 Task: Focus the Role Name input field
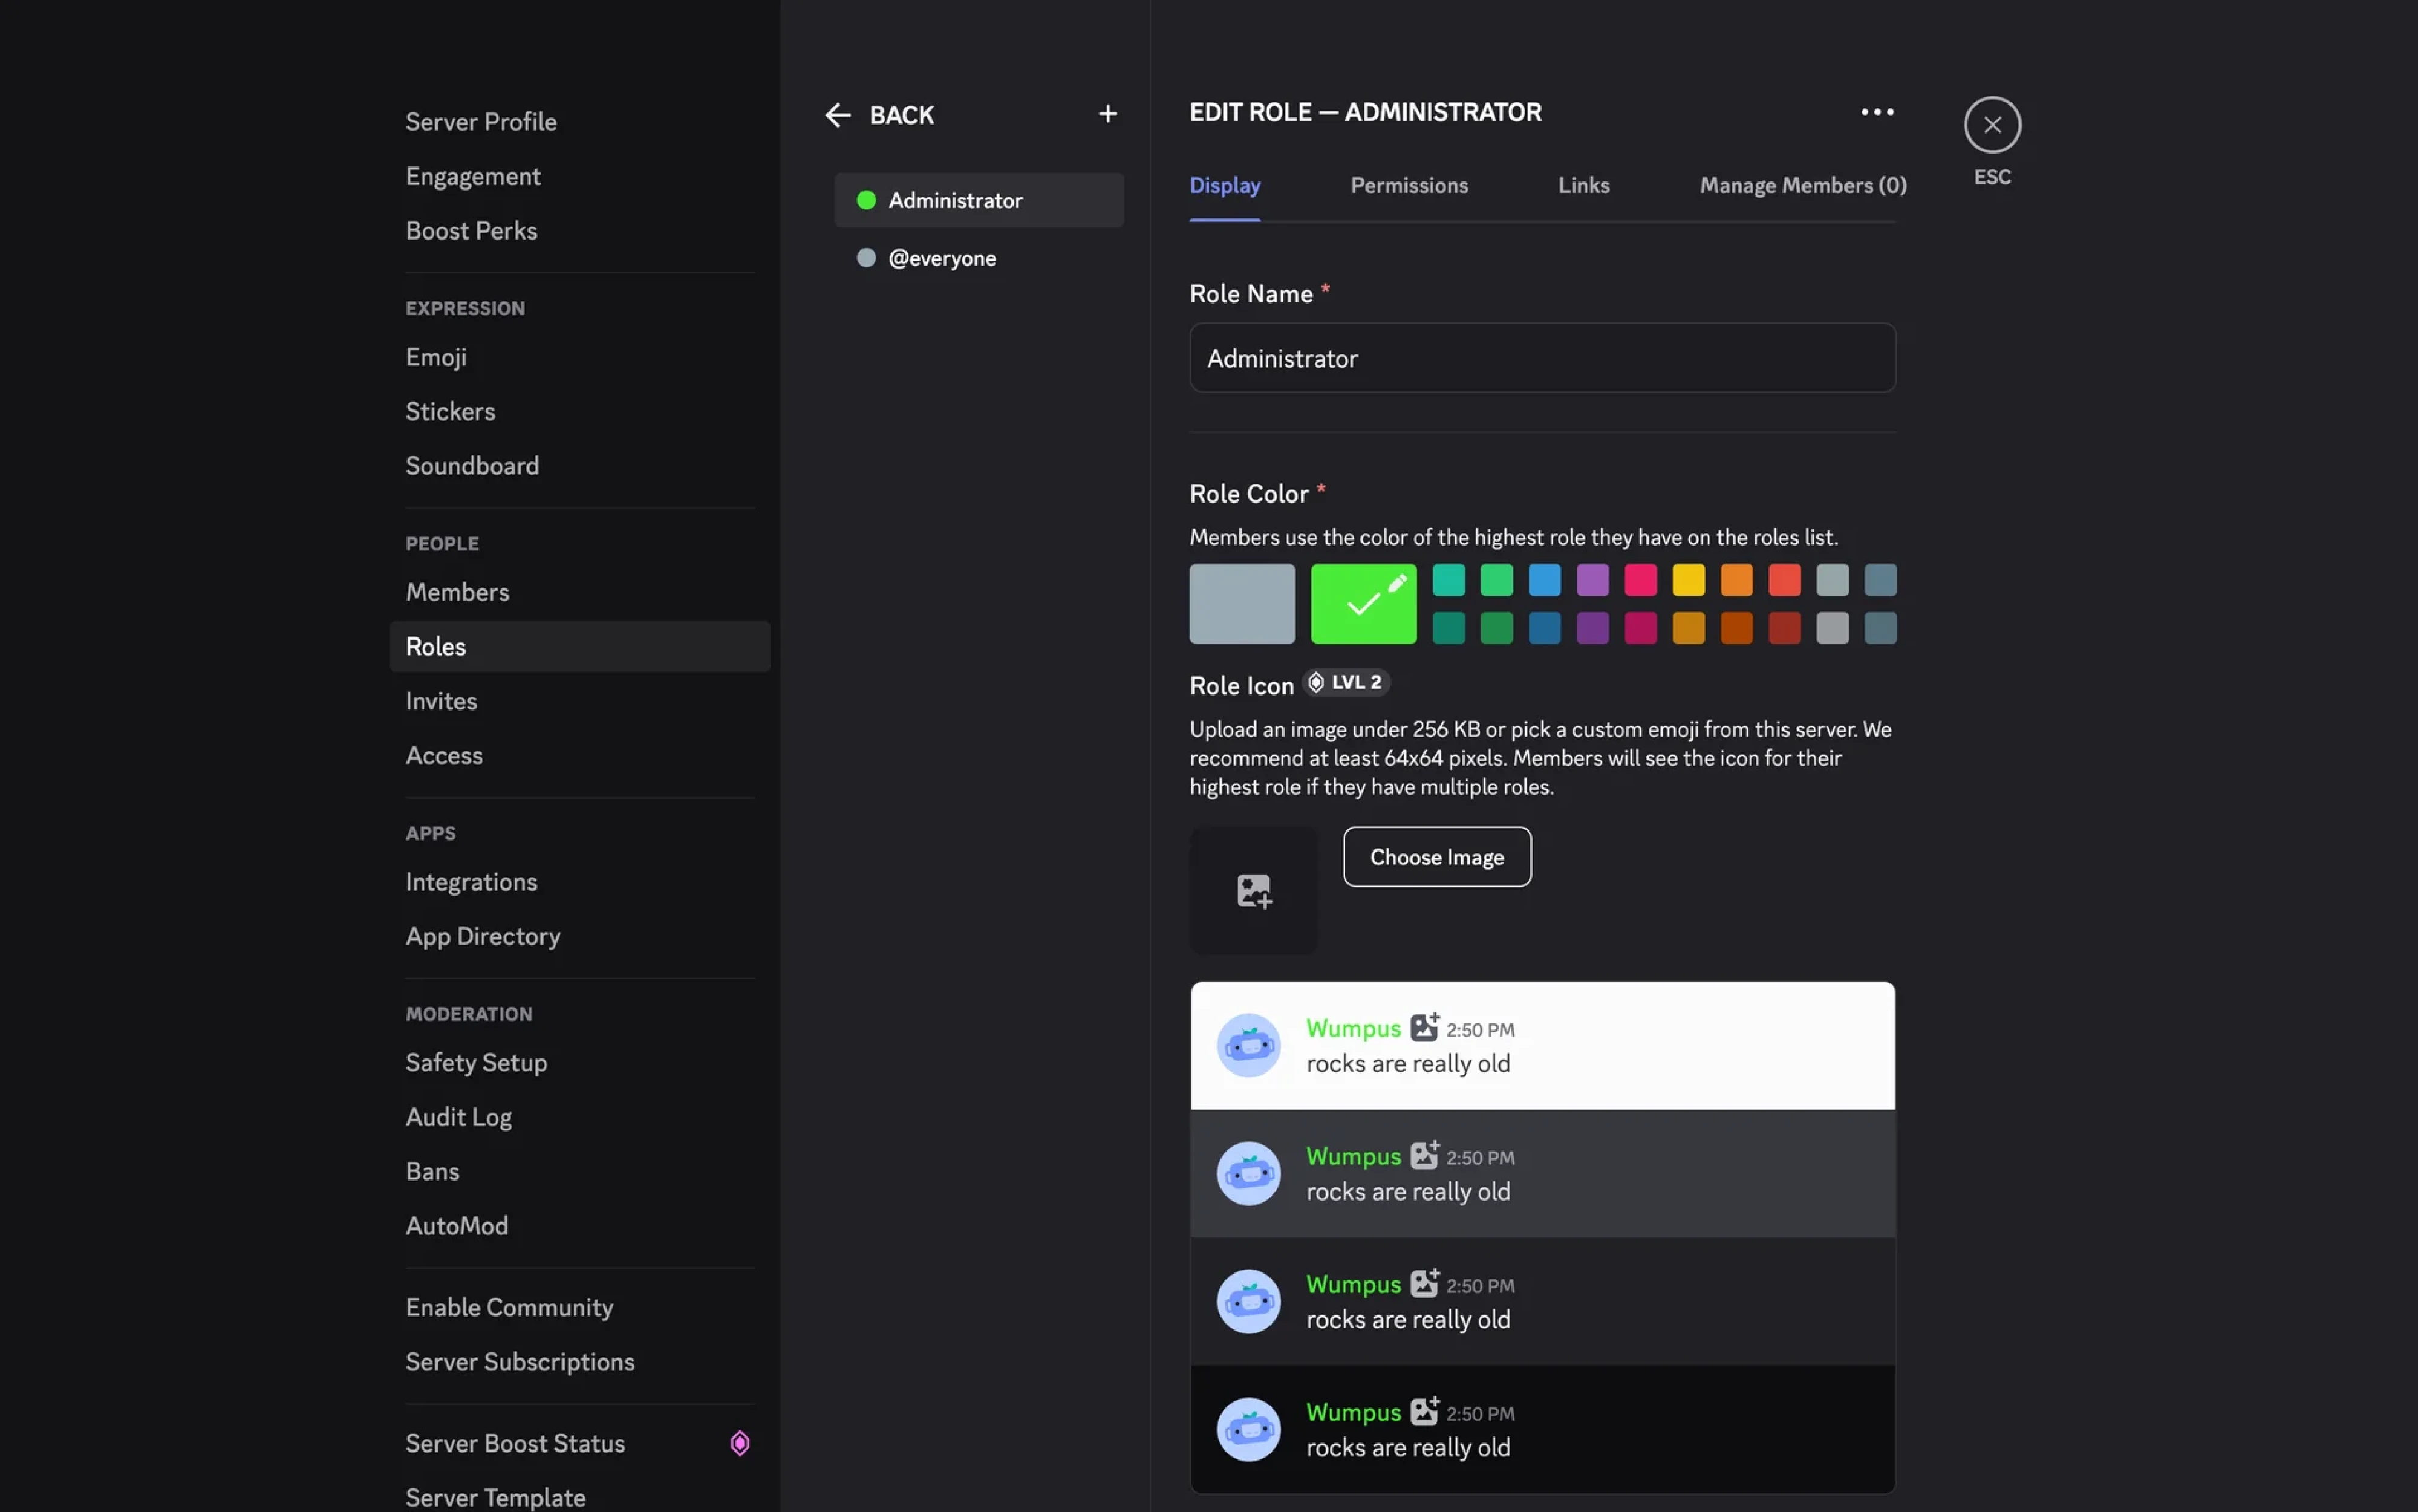[x=1542, y=358]
